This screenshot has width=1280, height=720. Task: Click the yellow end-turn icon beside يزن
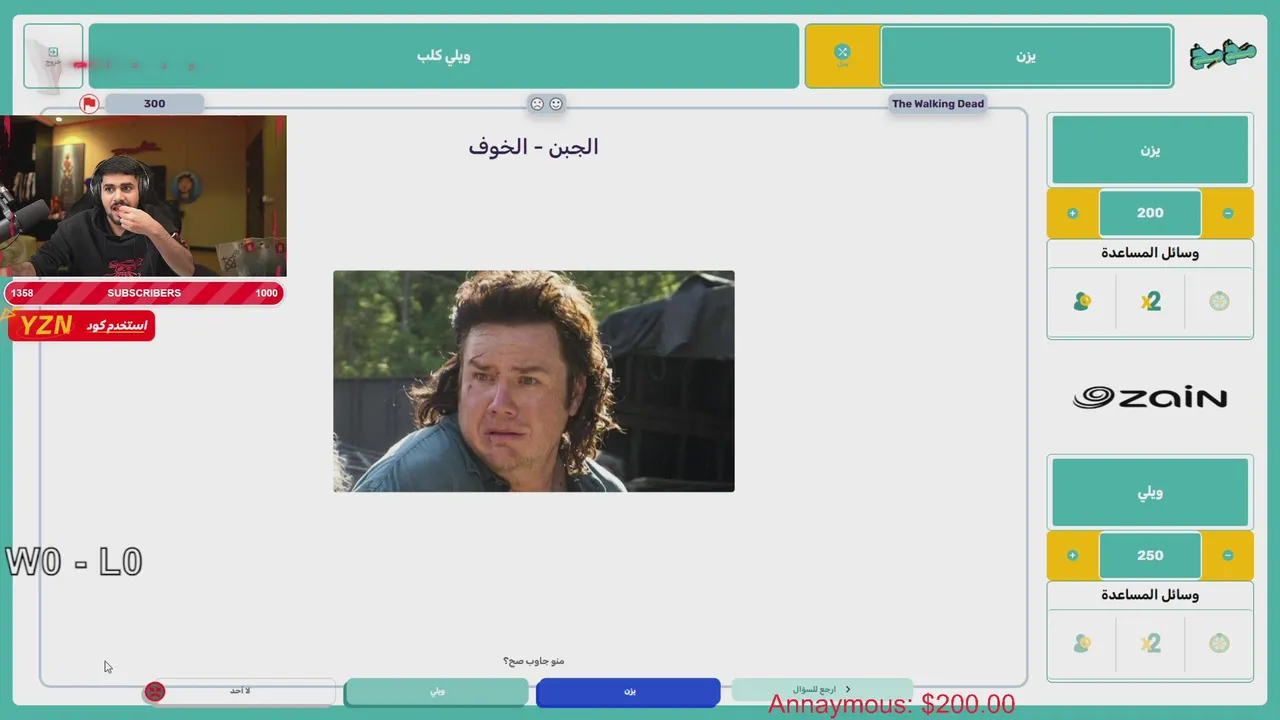842,56
